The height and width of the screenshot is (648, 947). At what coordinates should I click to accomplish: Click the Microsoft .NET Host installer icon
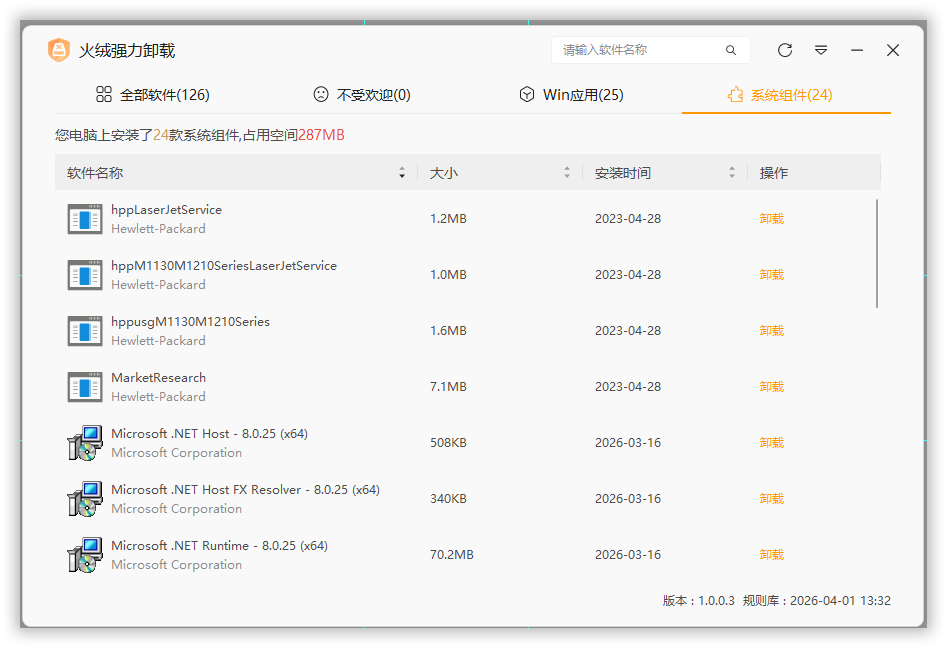pyautogui.click(x=85, y=443)
